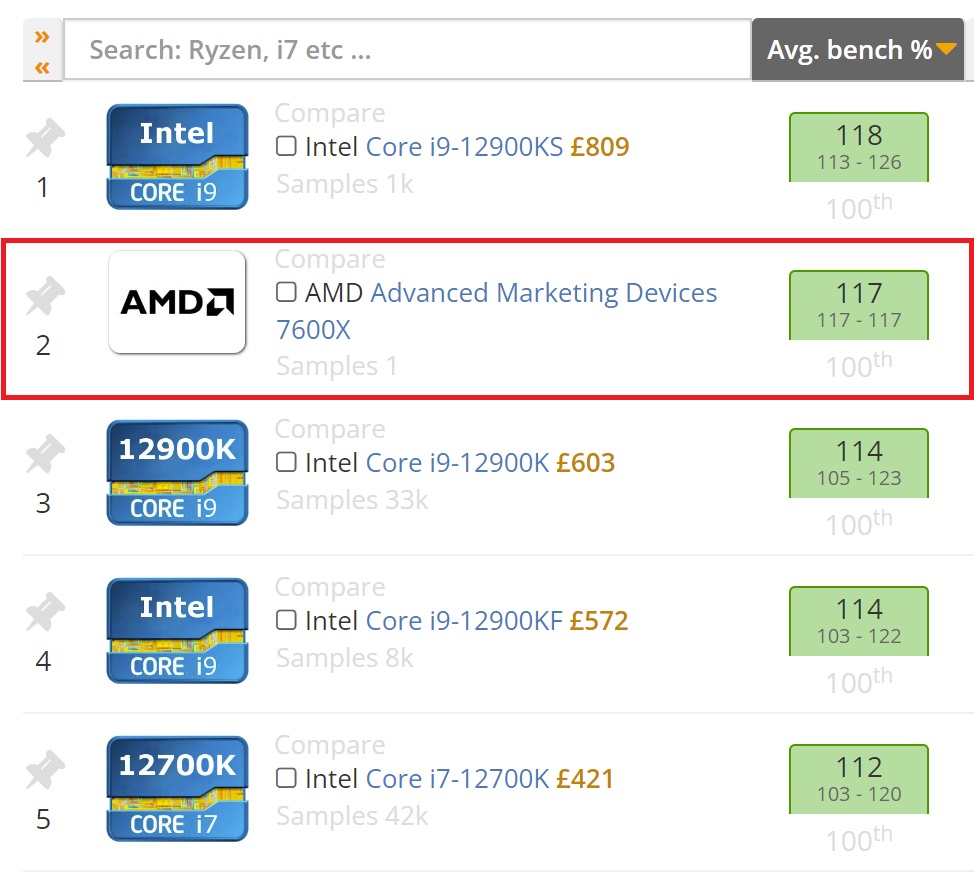Collapse columns with the left double chevron
974x882 pixels.
(x=42, y=67)
